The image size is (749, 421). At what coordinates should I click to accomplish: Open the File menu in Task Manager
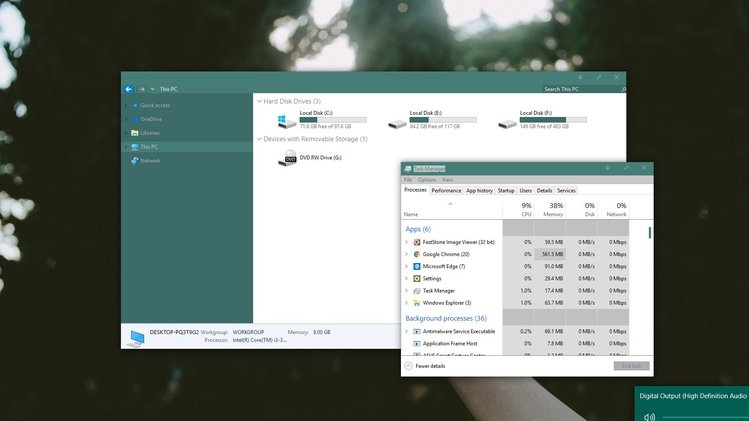click(407, 180)
